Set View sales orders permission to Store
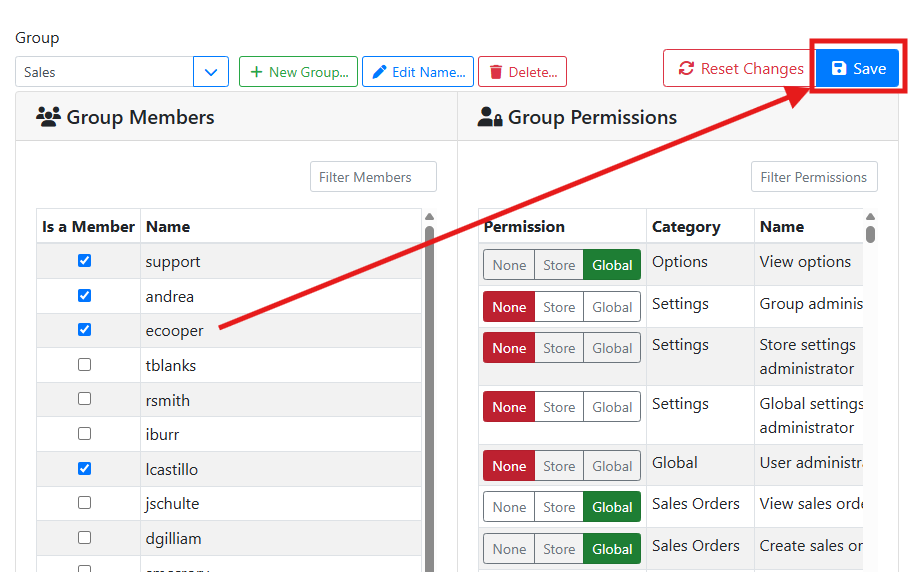Screen dimensions: 917x572 [559, 507]
